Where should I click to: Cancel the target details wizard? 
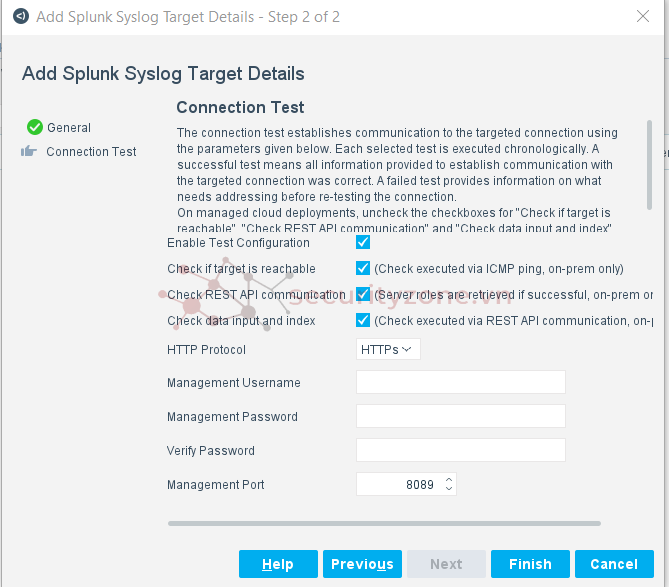point(614,564)
